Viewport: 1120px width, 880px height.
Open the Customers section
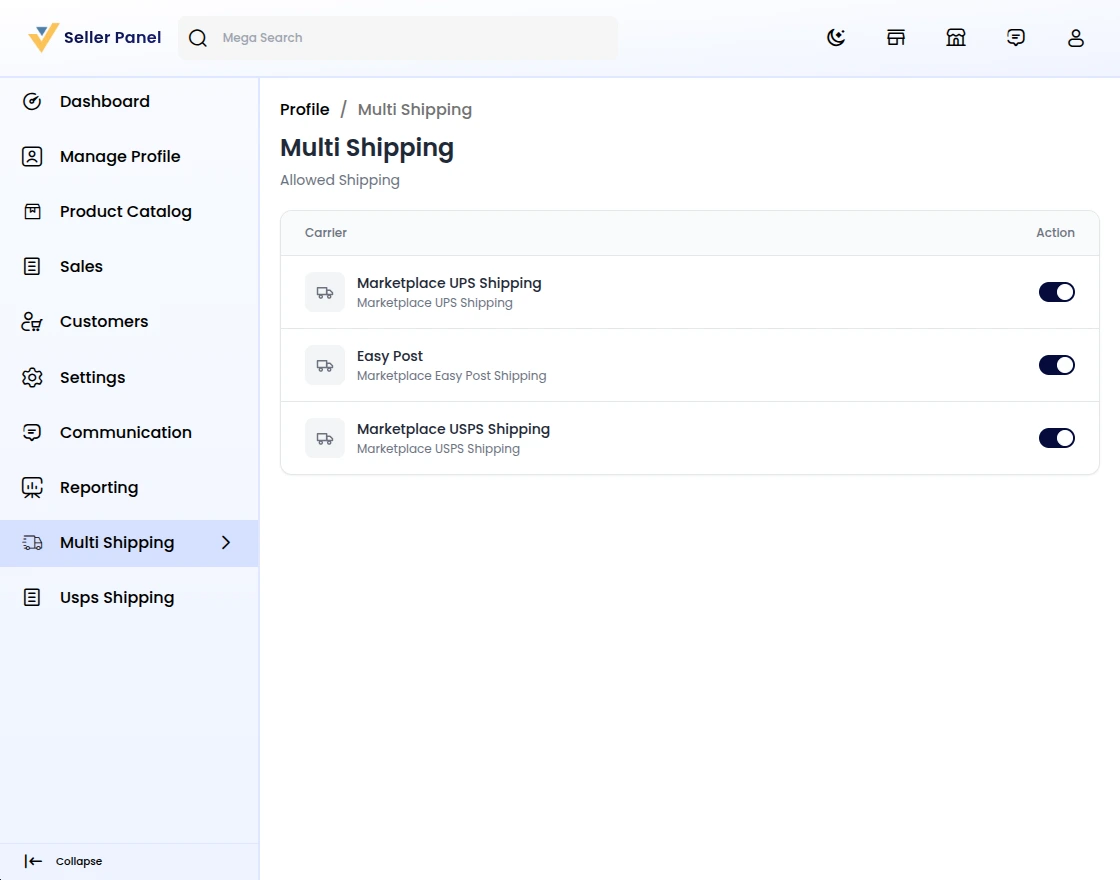104,321
